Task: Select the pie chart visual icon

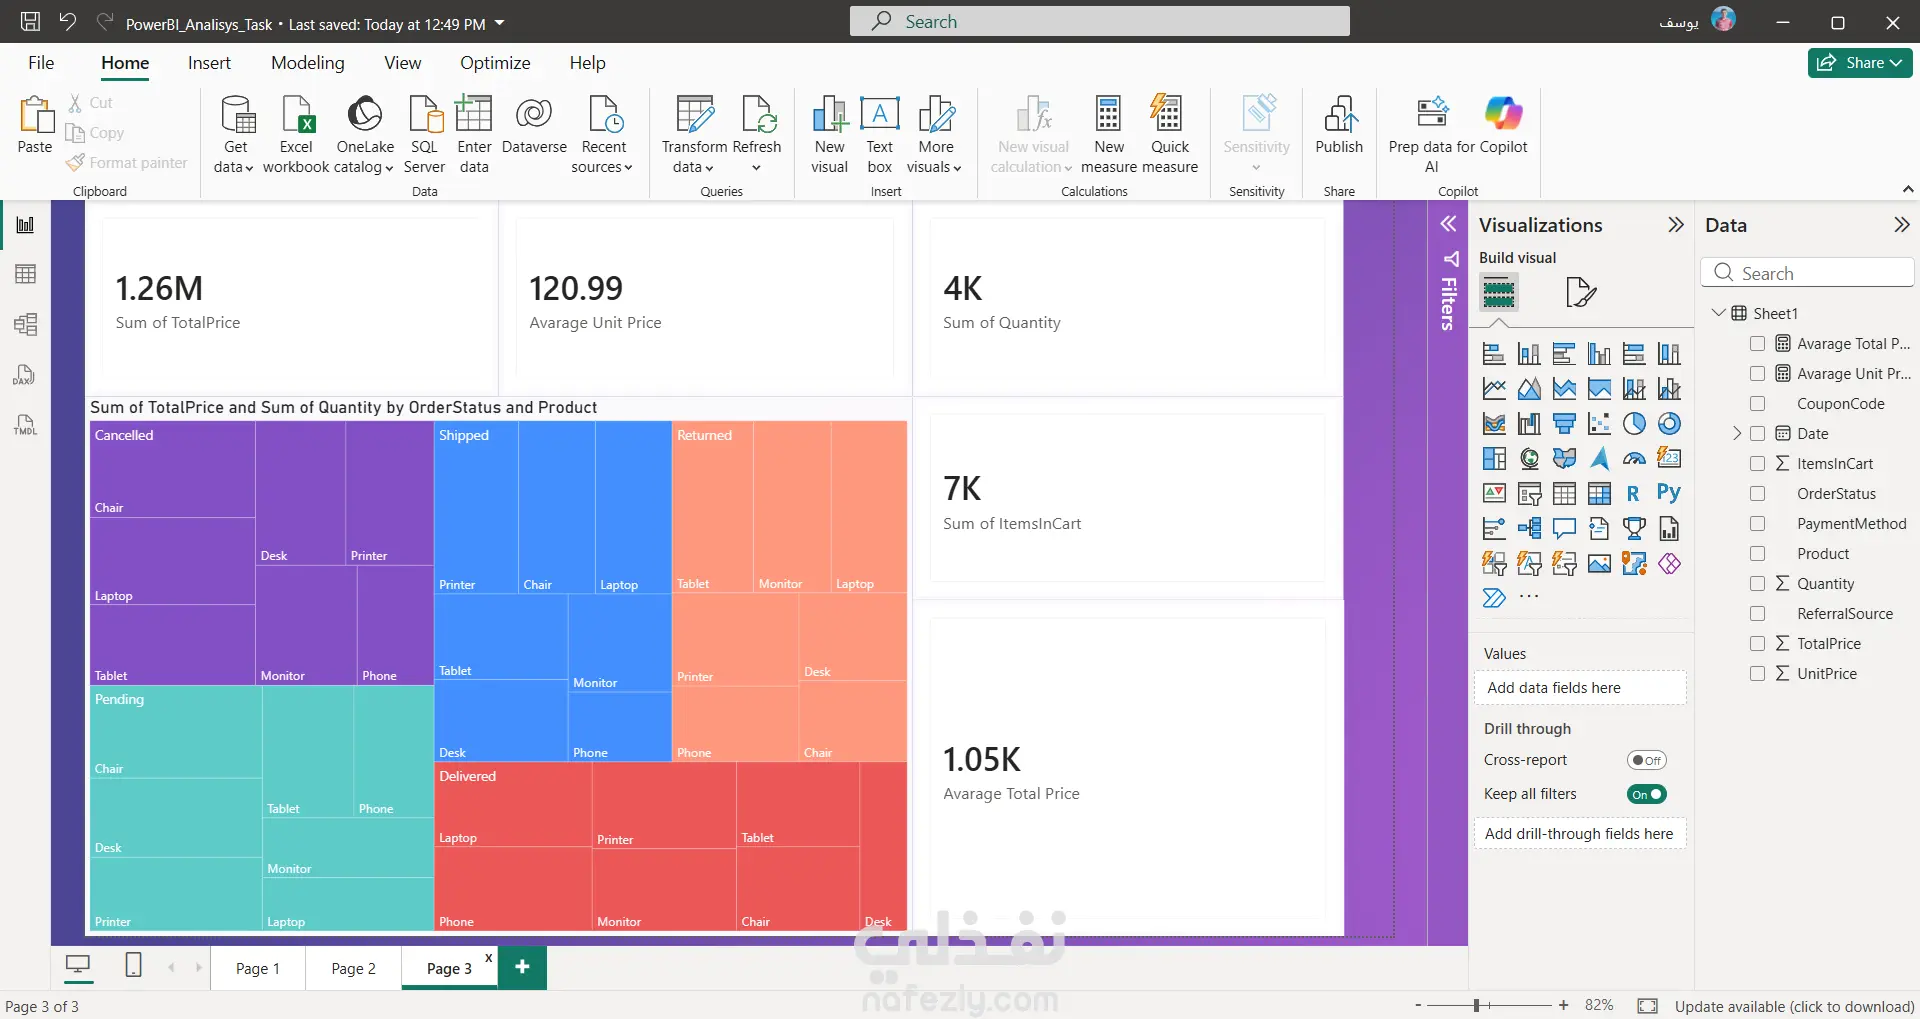Action: [x=1634, y=424]
